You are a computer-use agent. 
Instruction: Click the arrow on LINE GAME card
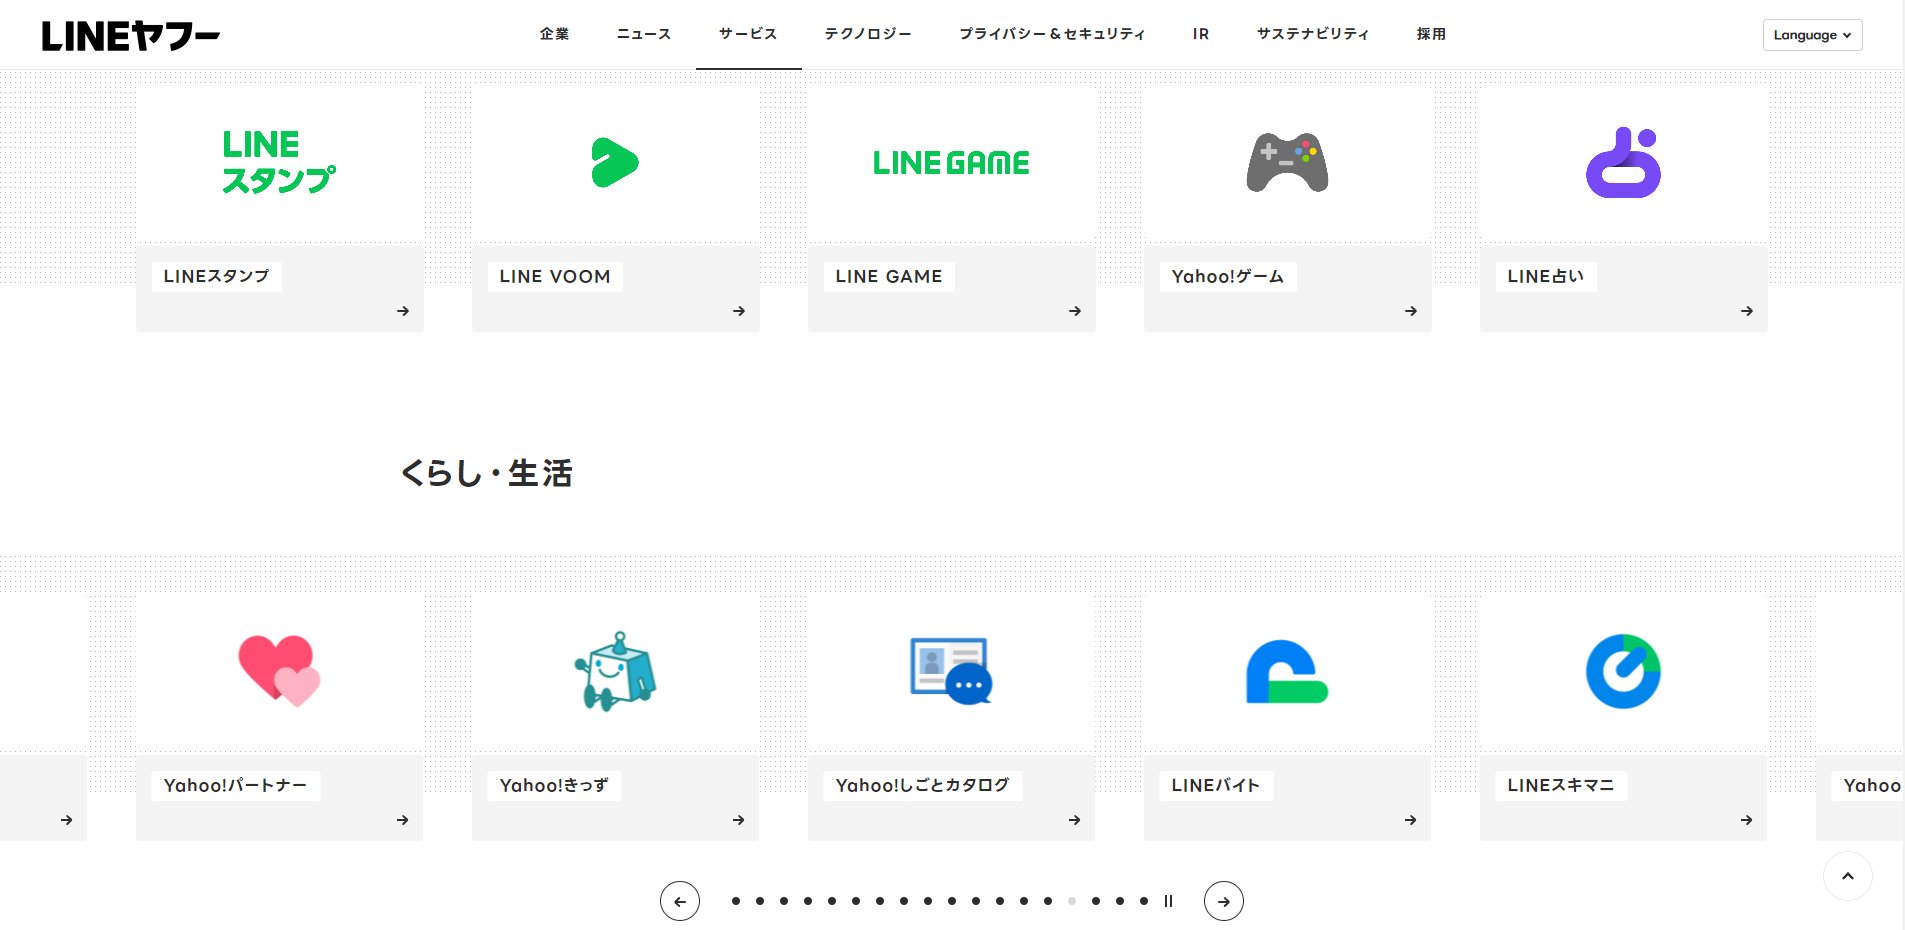coord(1075,311)
